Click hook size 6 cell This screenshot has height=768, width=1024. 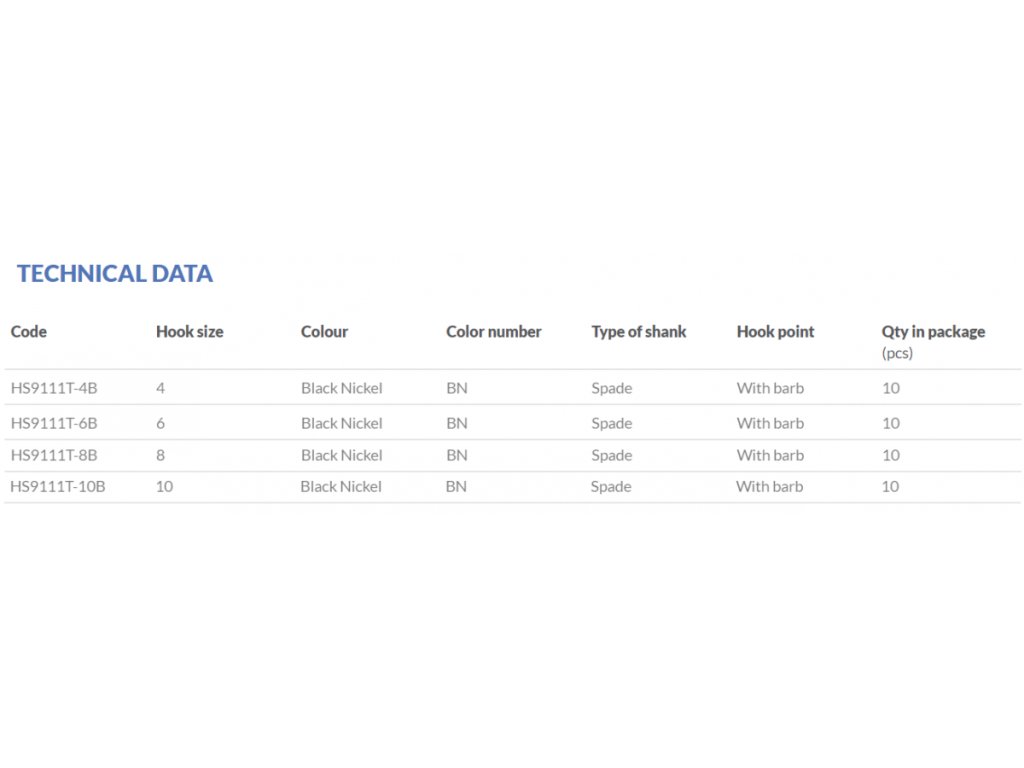(x=160, y=423)
